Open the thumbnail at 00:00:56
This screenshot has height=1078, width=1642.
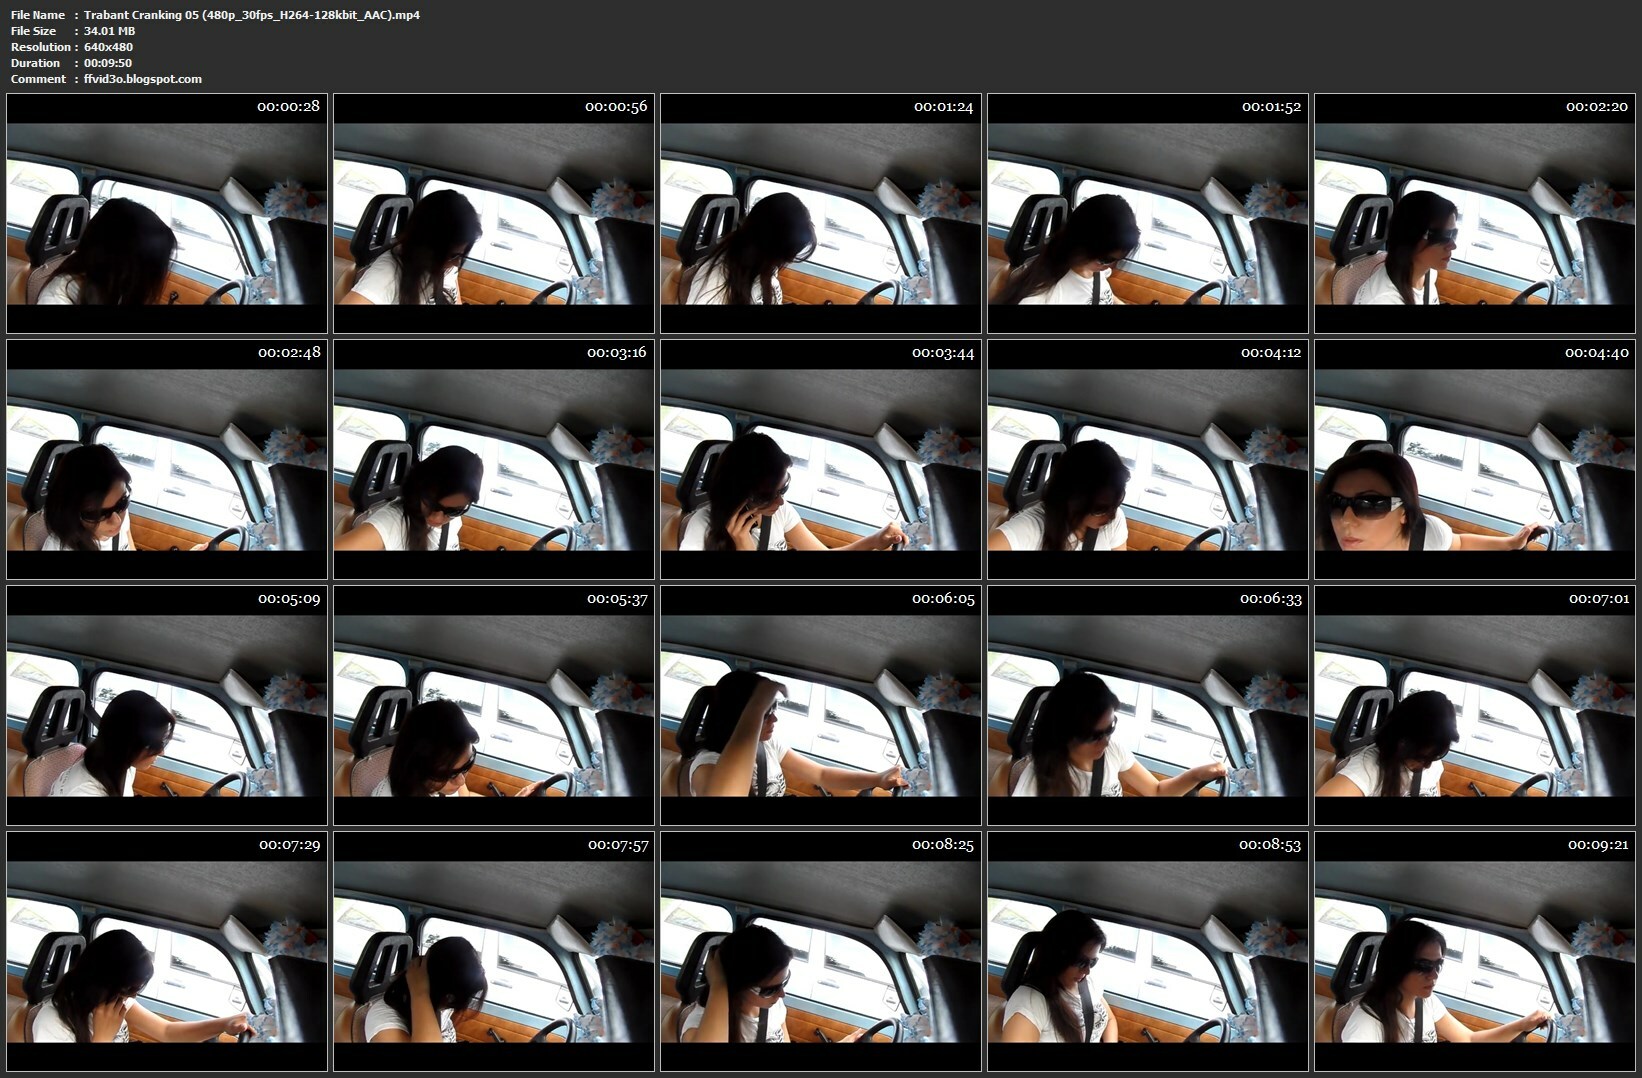[x=494, y=213]
